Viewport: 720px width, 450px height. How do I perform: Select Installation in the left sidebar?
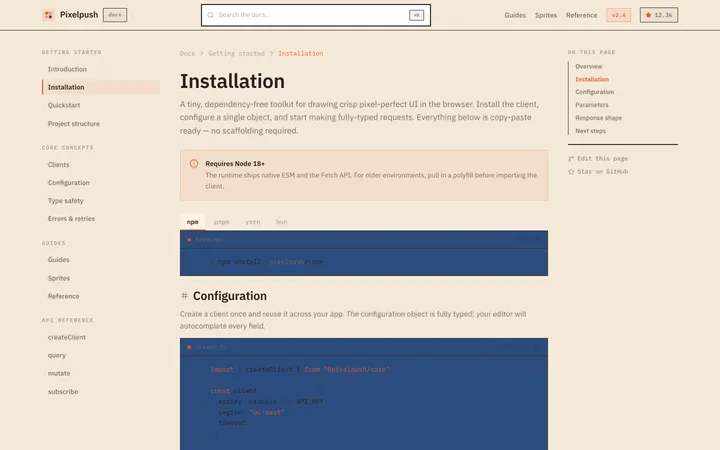[x=101, y=87]
